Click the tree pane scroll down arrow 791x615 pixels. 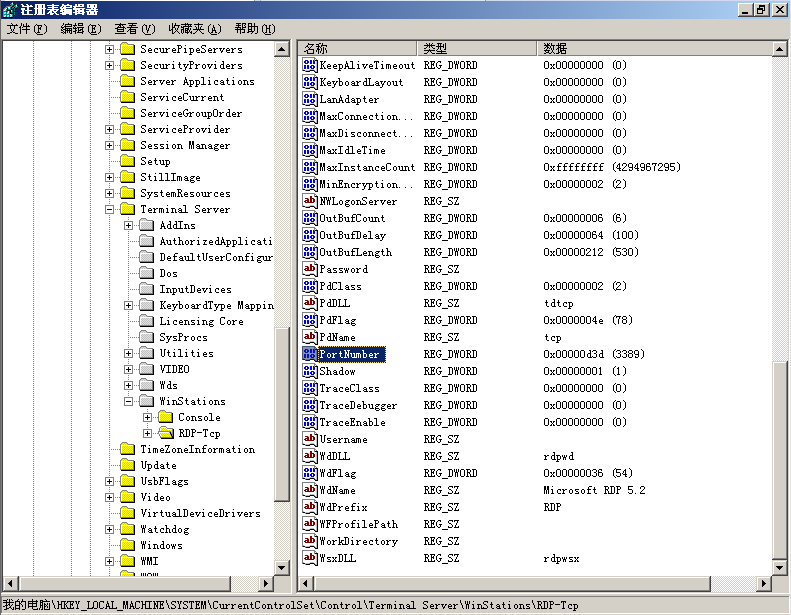[281, 568]
